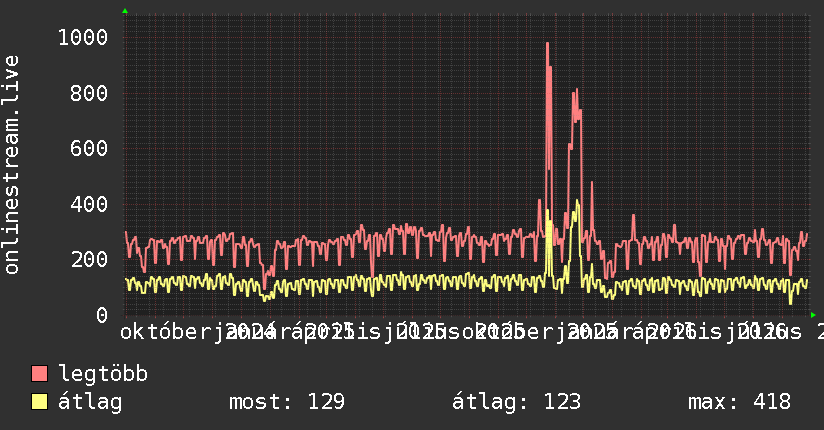Click the 400 Y-axis label
Screen dimensions: 824x430
pos(89,204)
